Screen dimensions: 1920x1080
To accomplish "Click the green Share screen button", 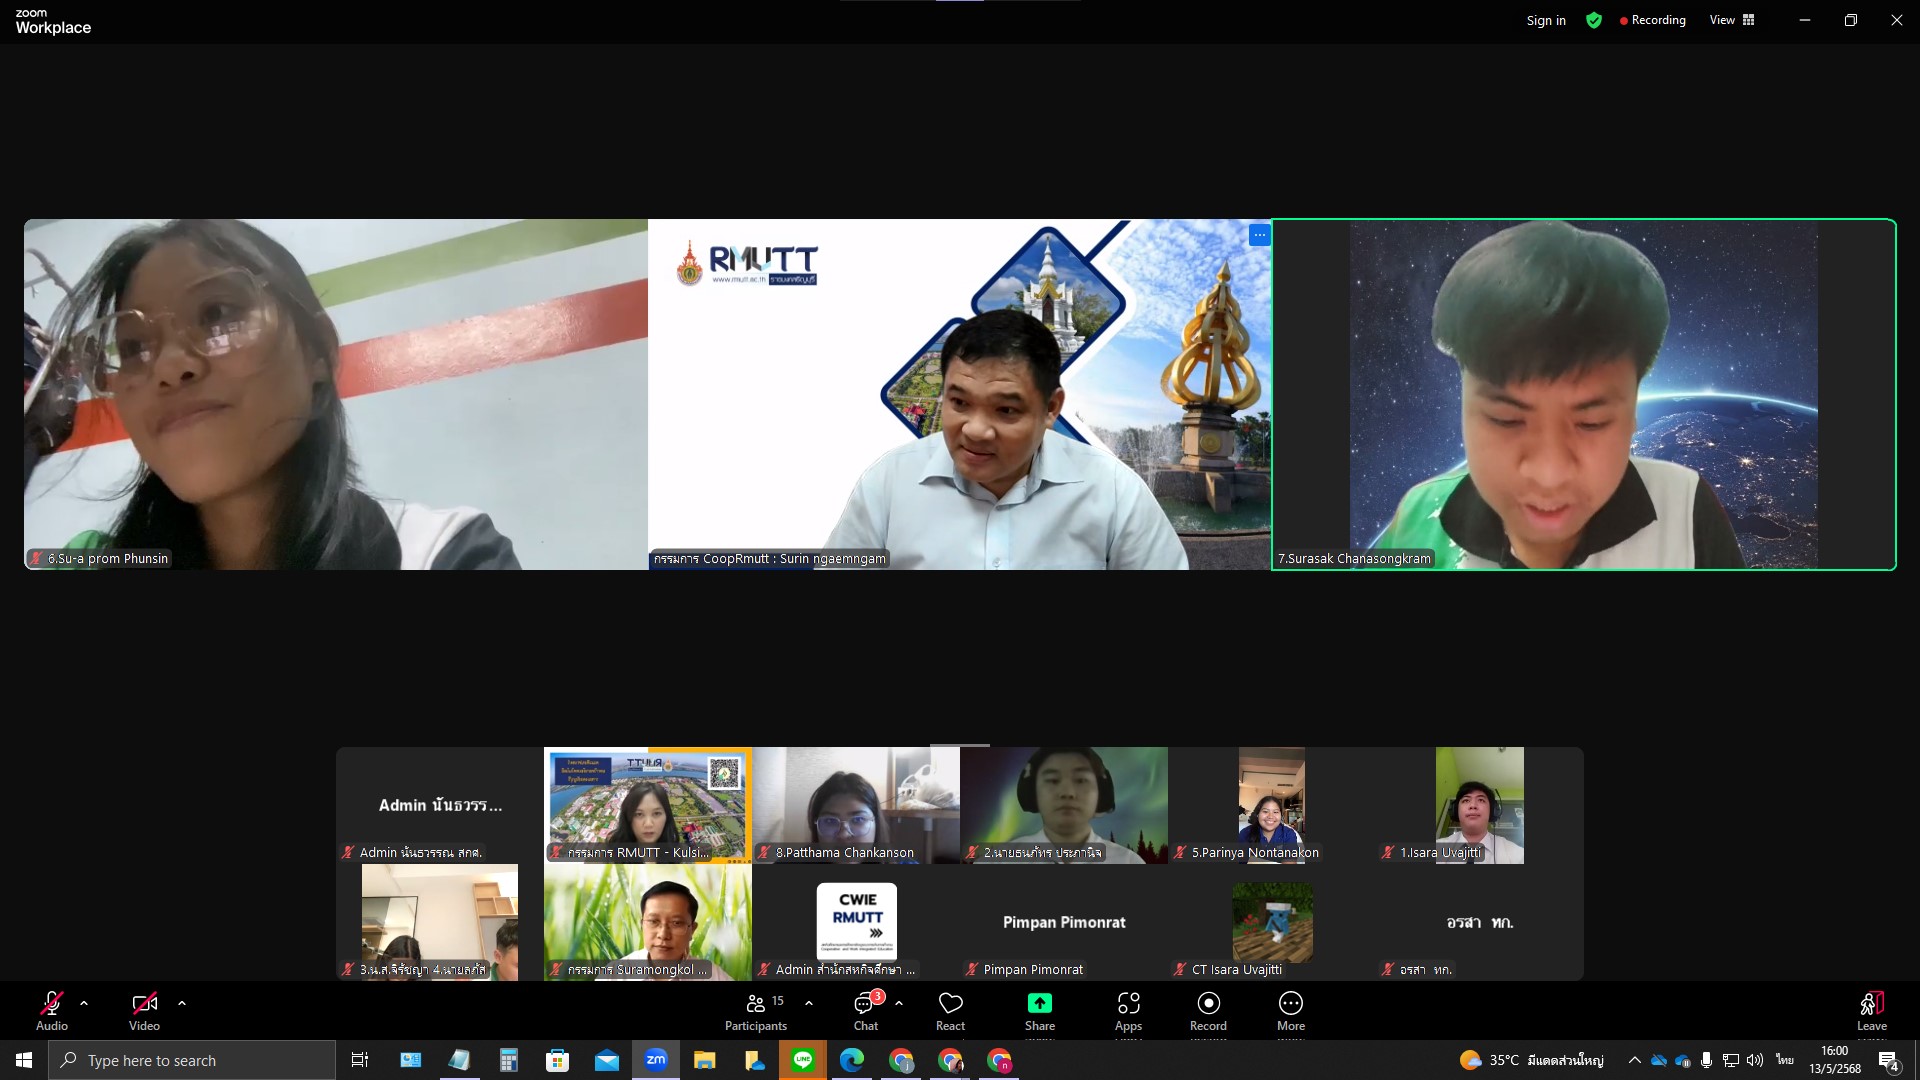I will coord(1040,1010).
